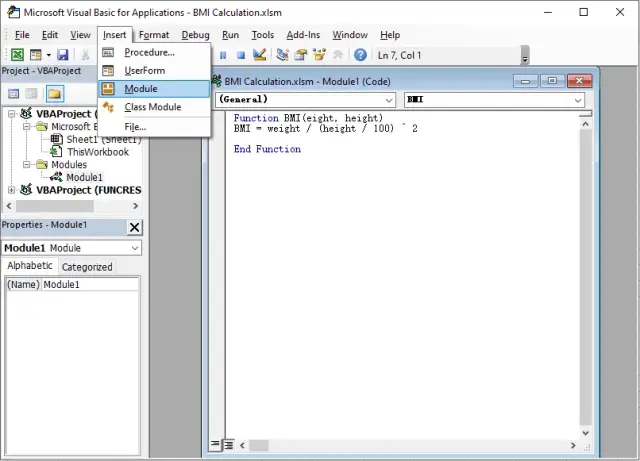Toggle Folders view in Project panel

coord(54,94)
